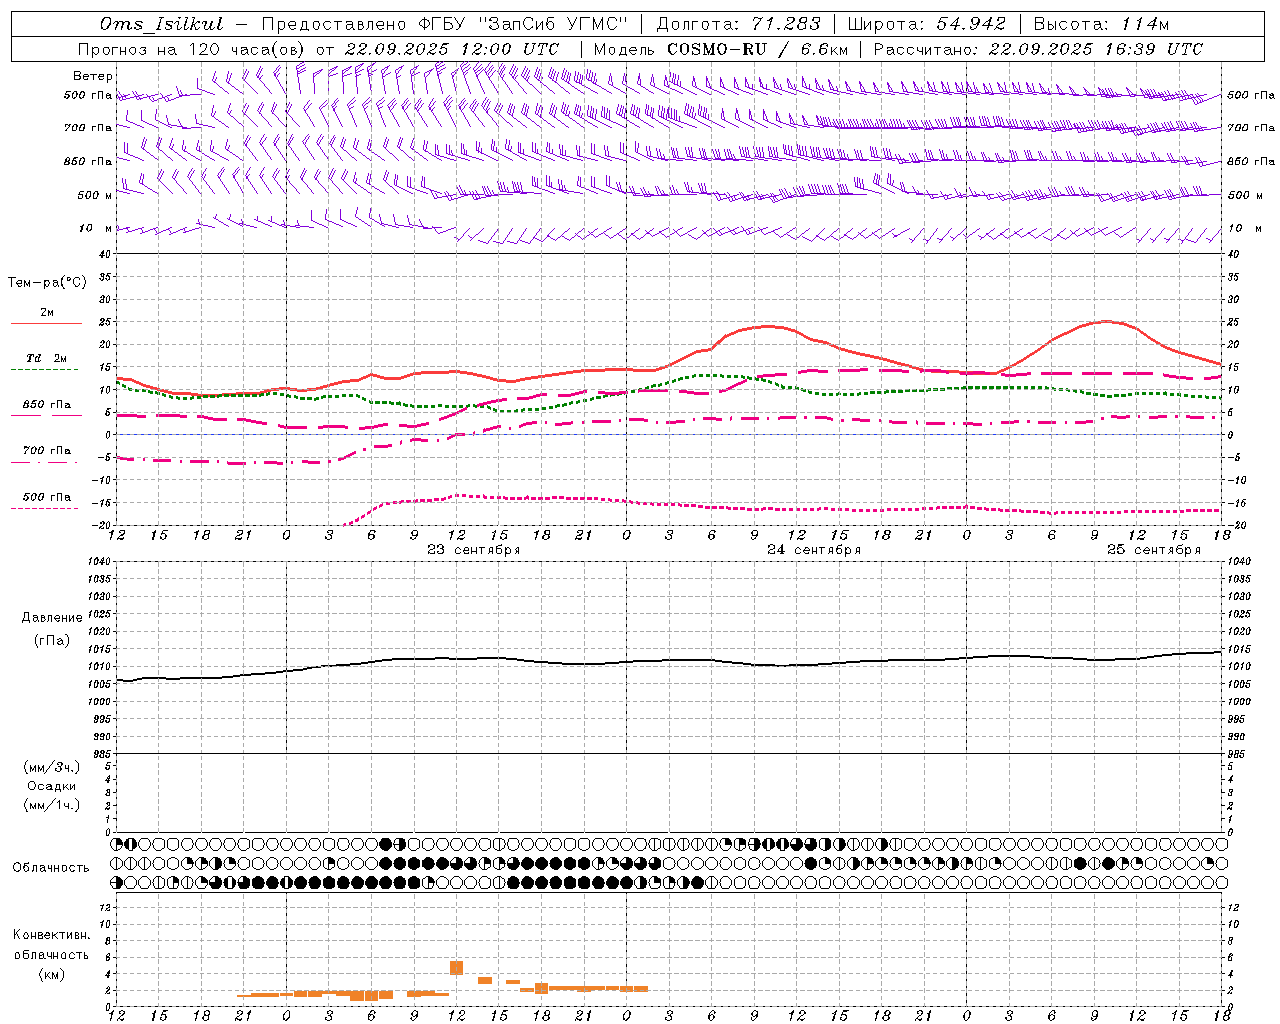Viewport: 1280px width, 1024px height.
Task: Click the 700 гПа entry in temperature legend
Action: pyautogui.click(x=47, y=451)
